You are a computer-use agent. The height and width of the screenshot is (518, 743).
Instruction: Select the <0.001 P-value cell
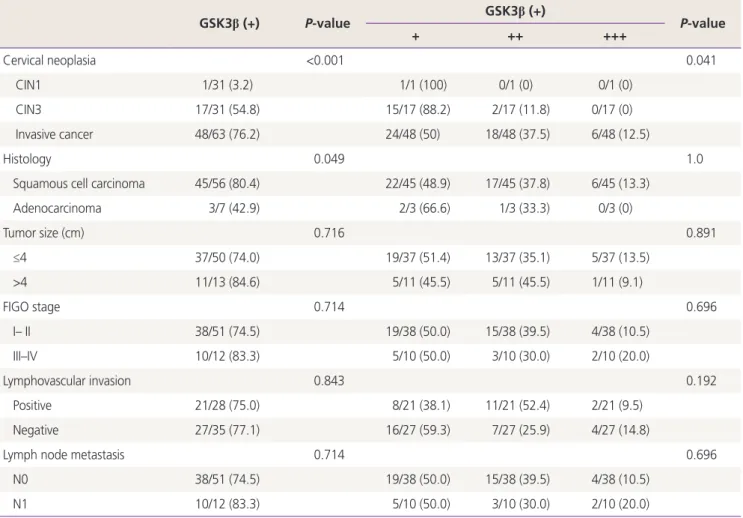(325, 61)
